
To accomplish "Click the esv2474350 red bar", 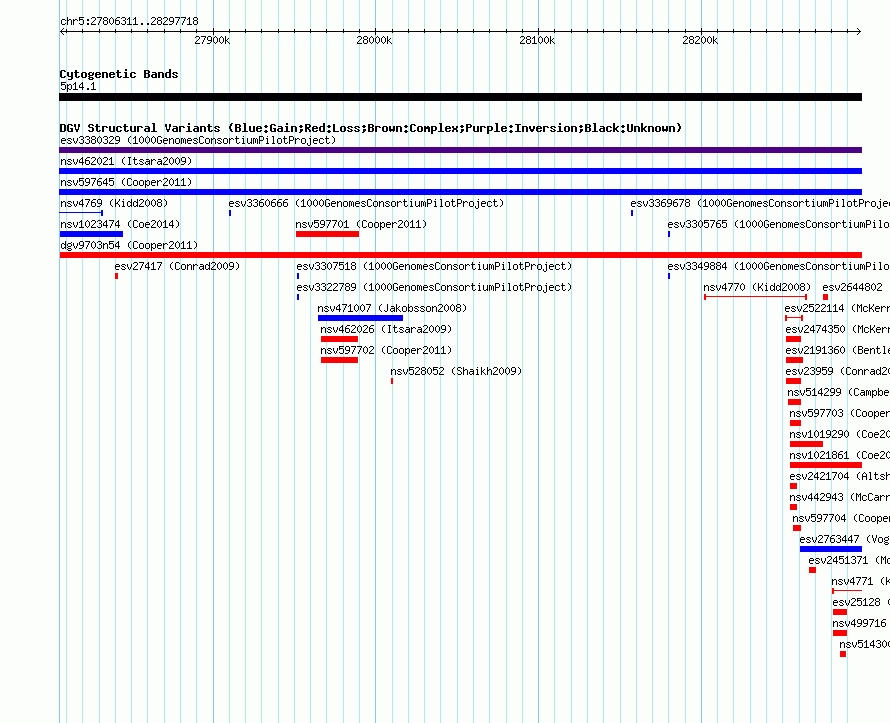I will [794, 339].
